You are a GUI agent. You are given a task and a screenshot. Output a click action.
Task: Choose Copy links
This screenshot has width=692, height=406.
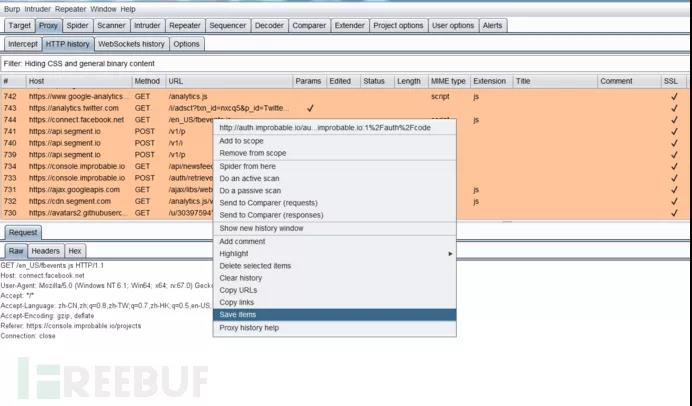point(335,302)
